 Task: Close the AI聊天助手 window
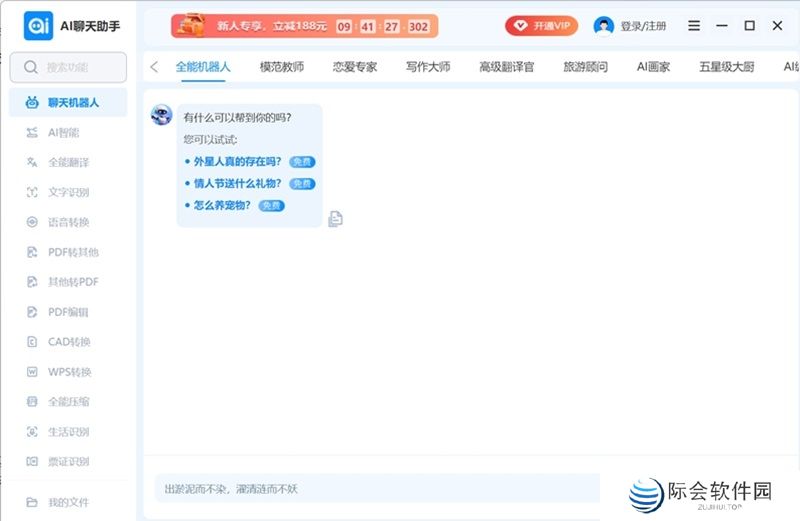point(777,26)
